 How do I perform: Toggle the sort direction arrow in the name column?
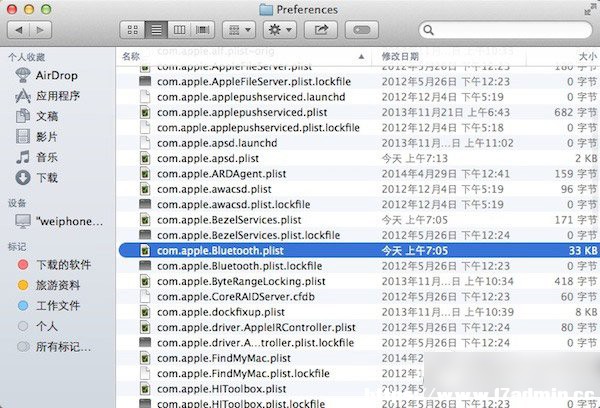[x=361, y=57]
